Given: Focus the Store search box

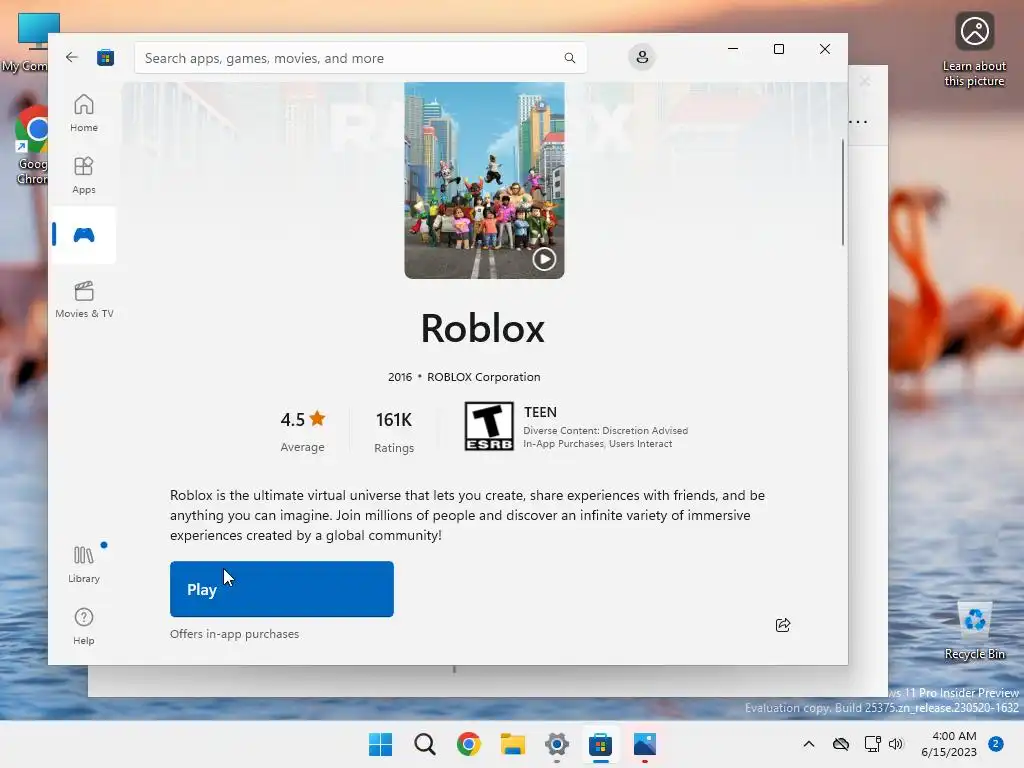Looking at the screenshot, I should click(x=360, y=58).
